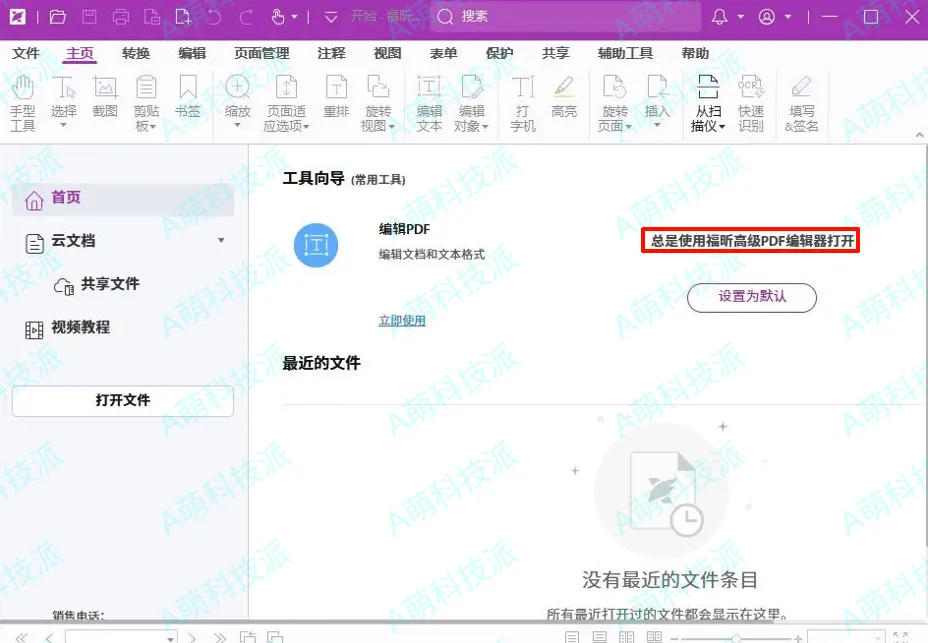This screenshot has width=928, height=643.
Task: Switch to the 转换 ribbon tab
Action: [136, 53]
